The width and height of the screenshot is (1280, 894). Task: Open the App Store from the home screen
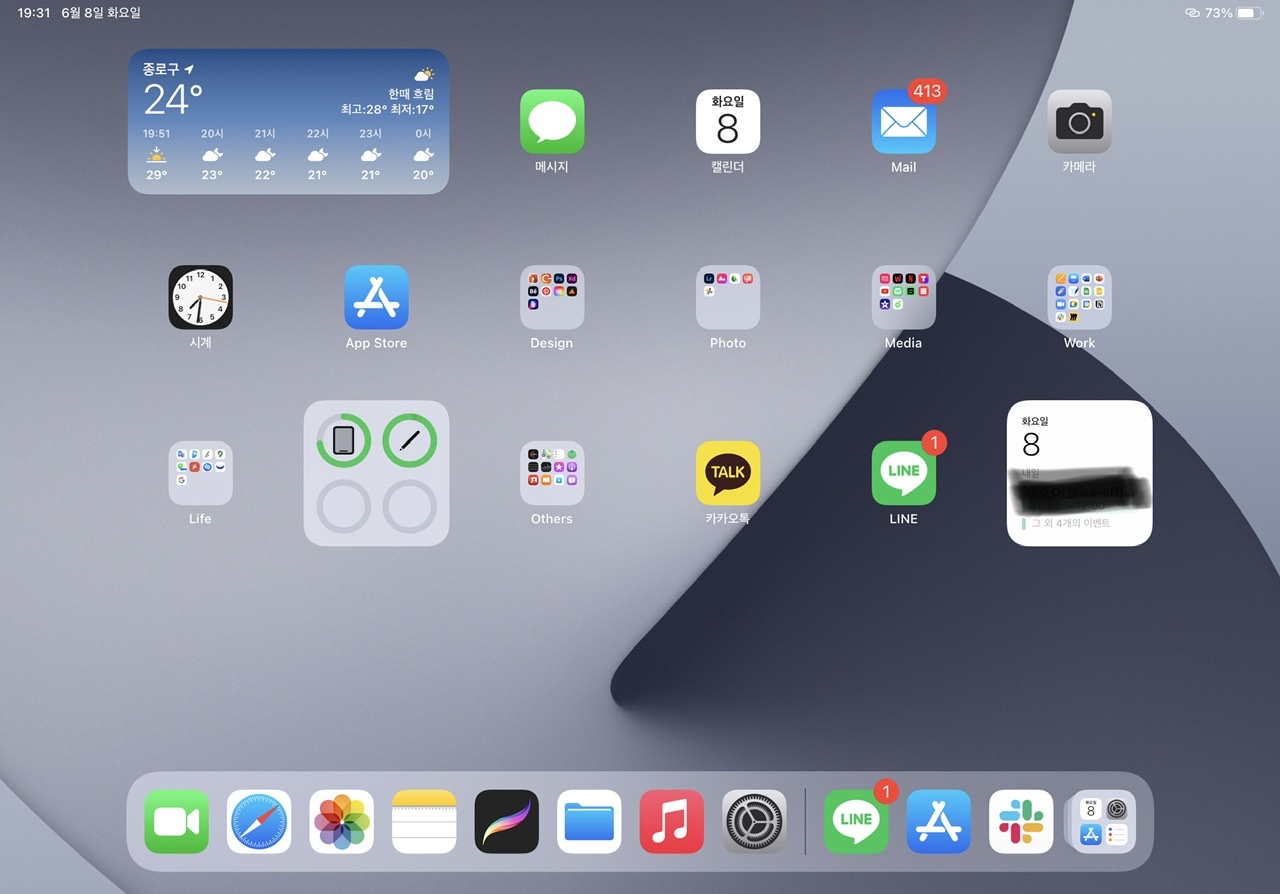(x=376, y=297)
